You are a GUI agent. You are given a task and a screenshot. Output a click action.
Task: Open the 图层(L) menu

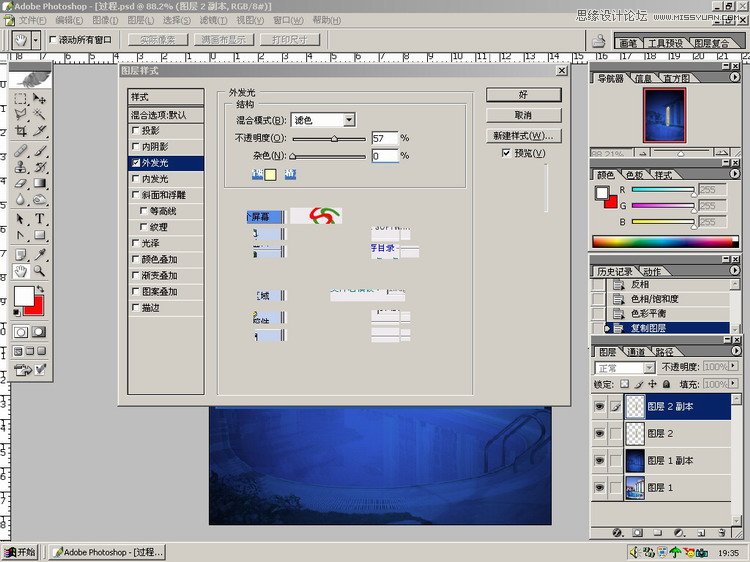(x=141, y=20)
